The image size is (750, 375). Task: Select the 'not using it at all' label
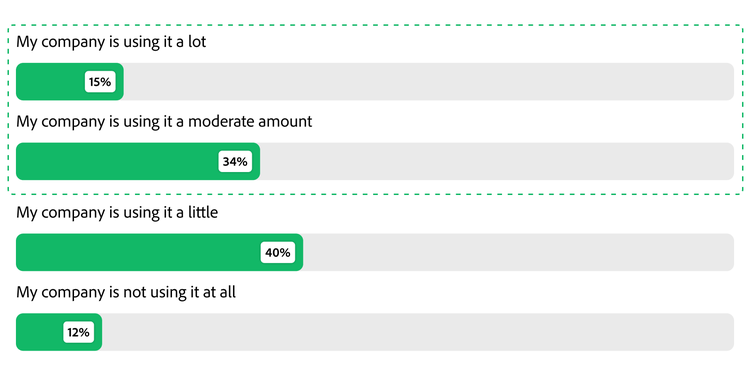(126, 292)
